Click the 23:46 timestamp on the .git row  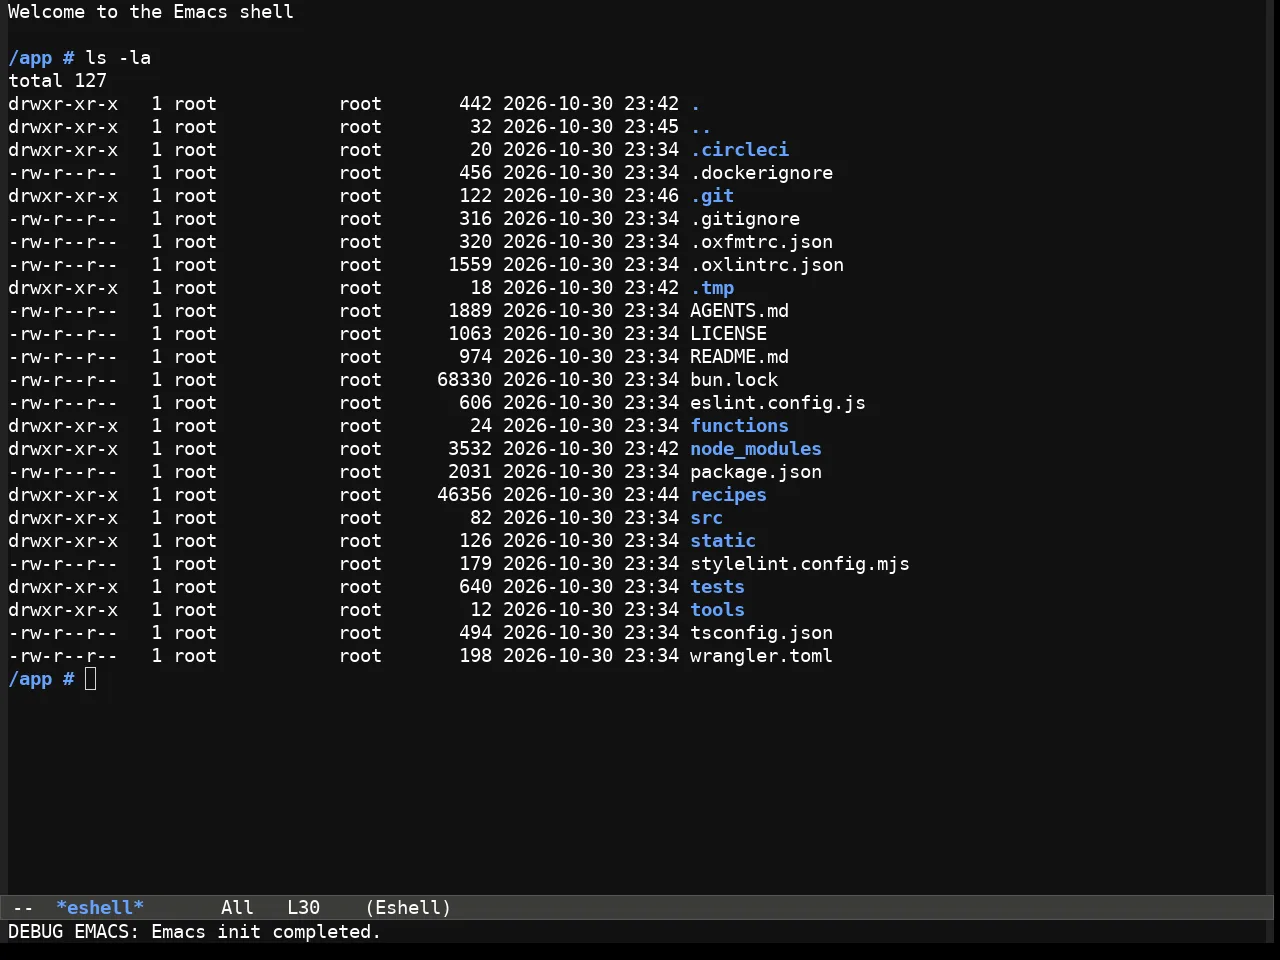[651, 196]
